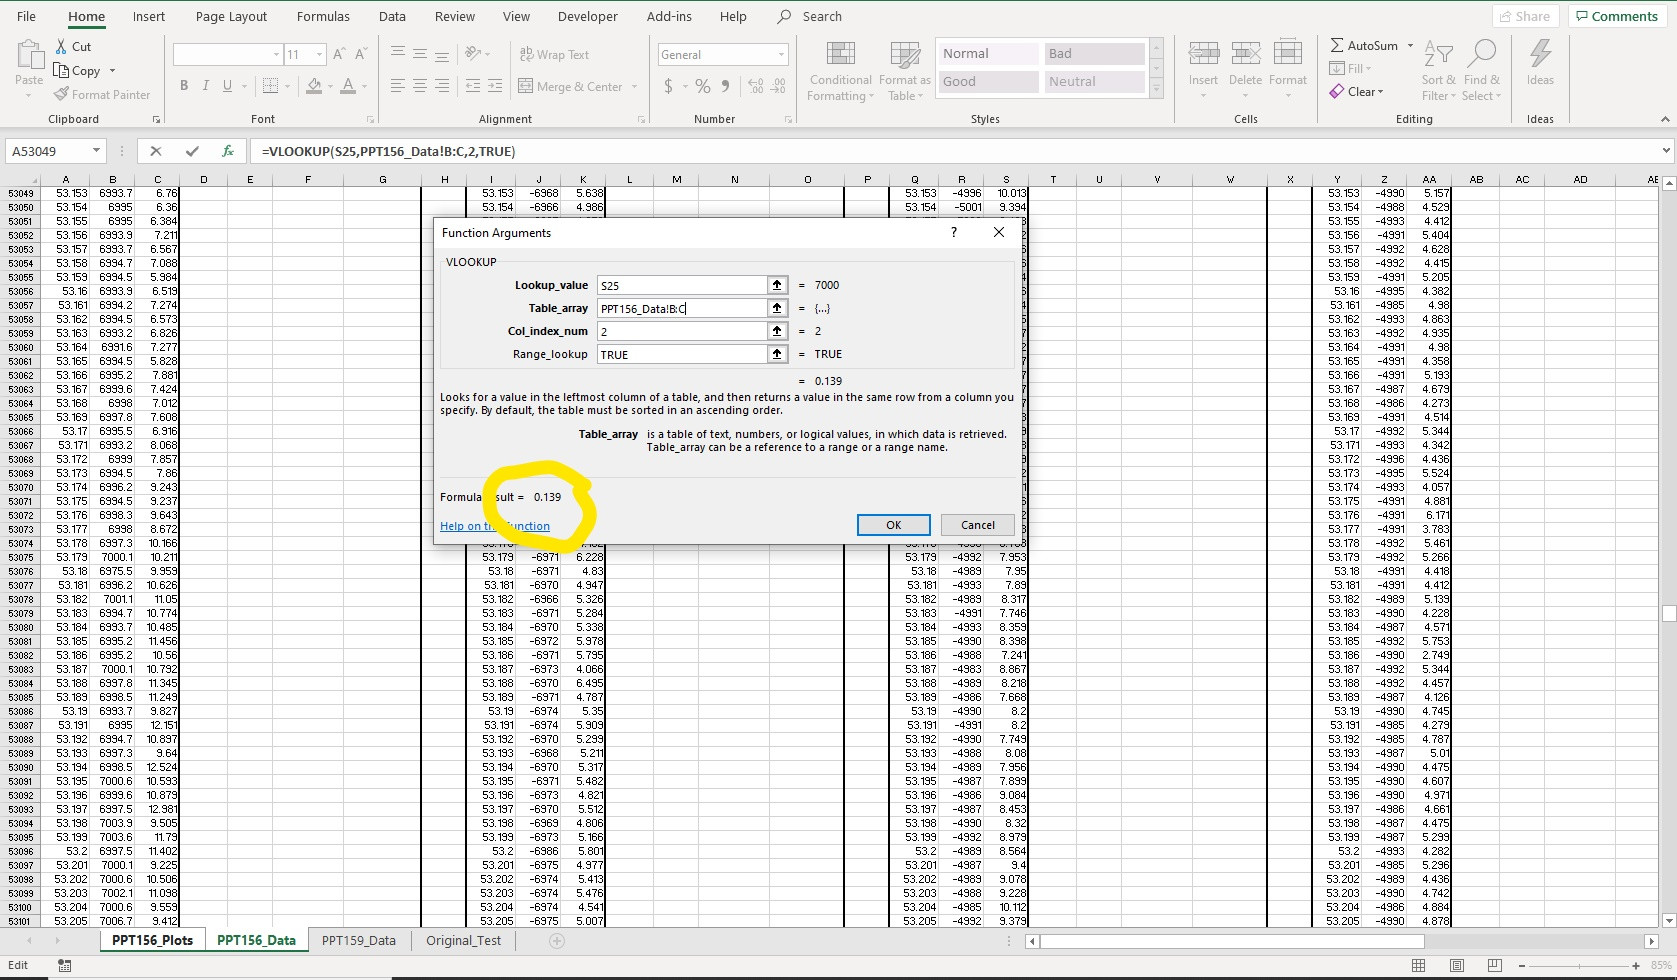Toggle Underline formatting
1677x980 pixels.
[x=228, y=86]
